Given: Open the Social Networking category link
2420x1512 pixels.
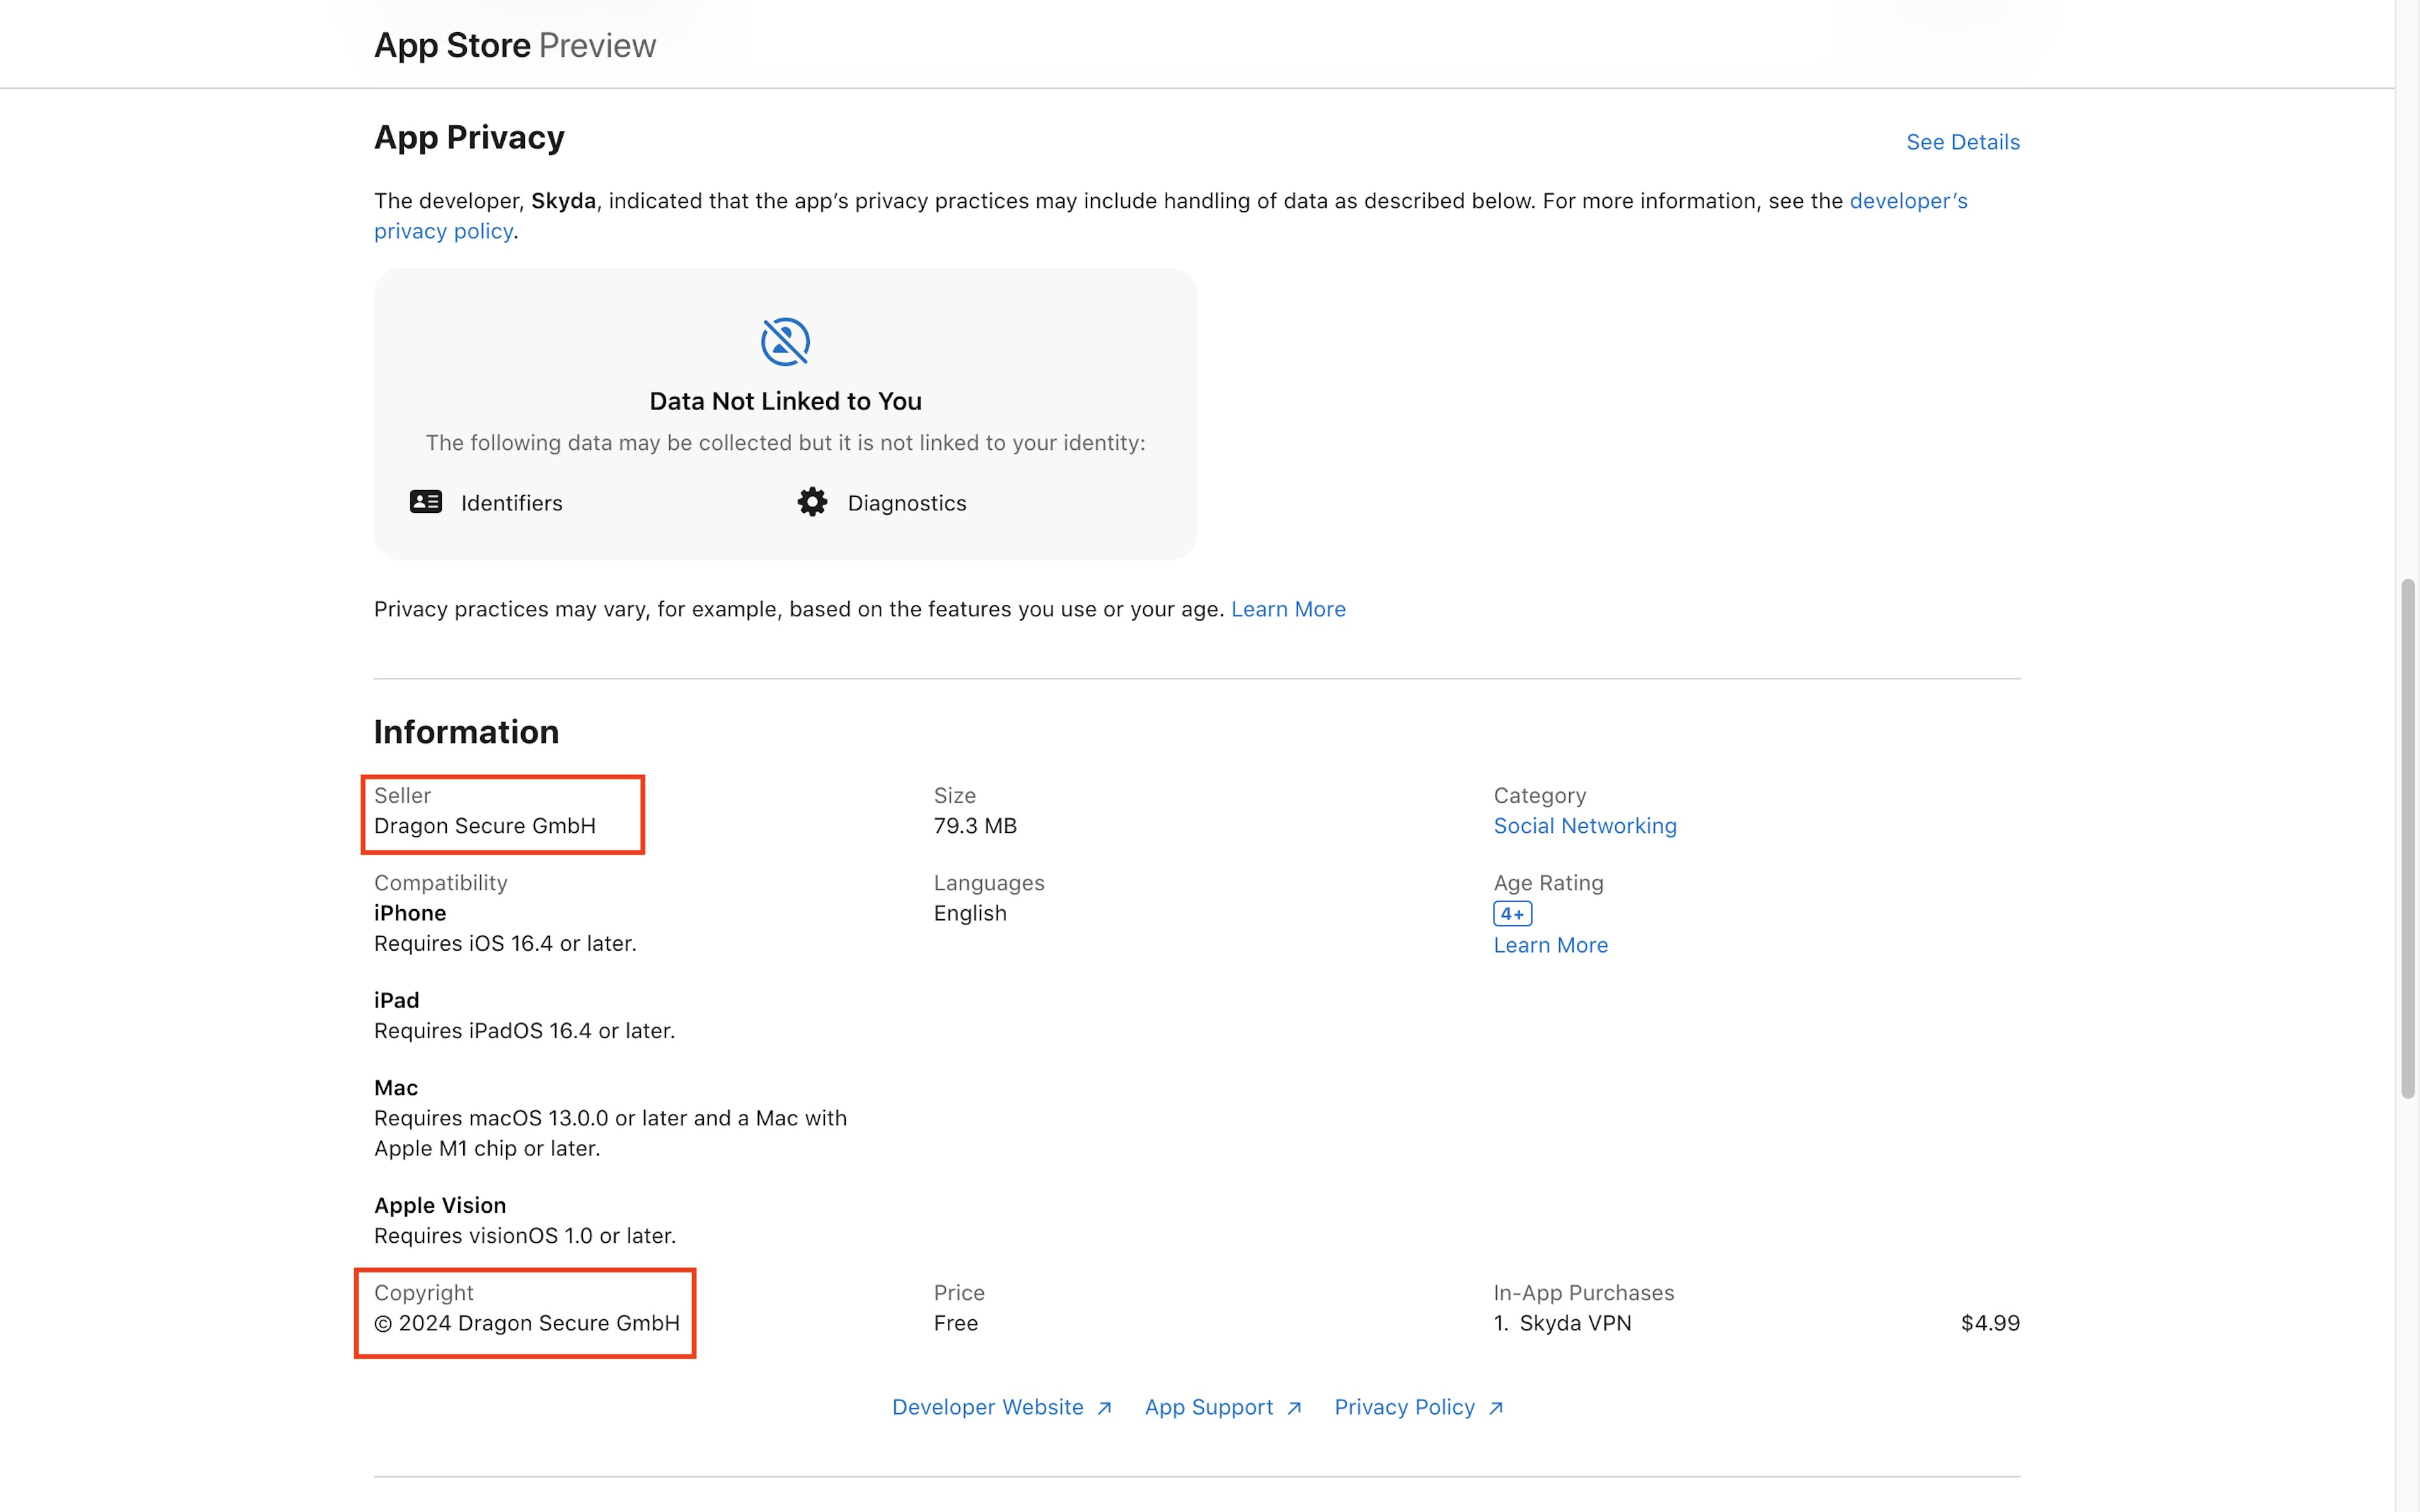Looking at the screenshot, I should pos(1584,826).
